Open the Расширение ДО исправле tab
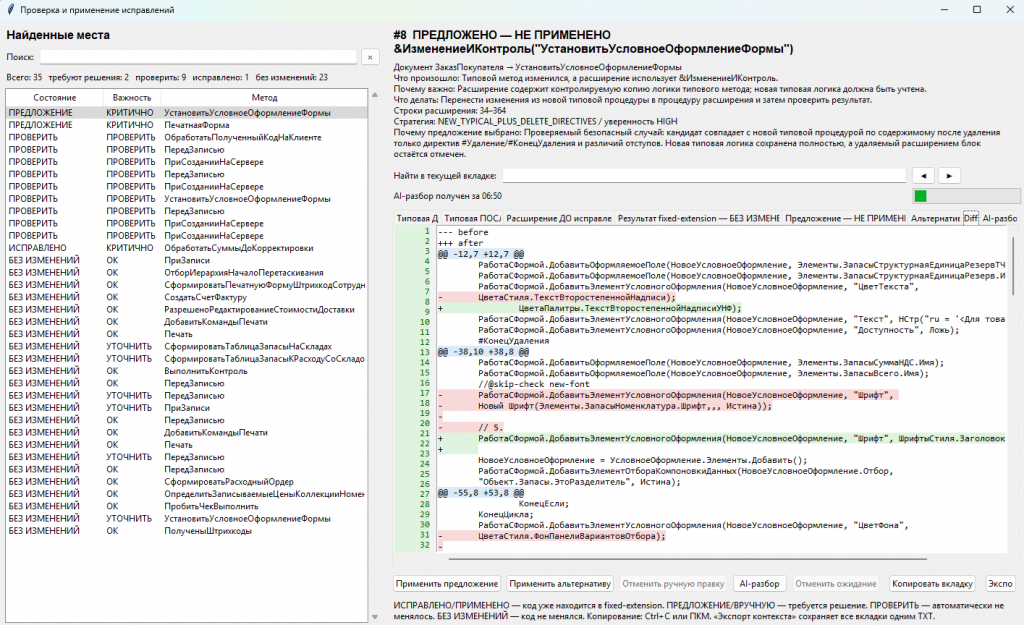1024x625 pixels. point(559,218)
